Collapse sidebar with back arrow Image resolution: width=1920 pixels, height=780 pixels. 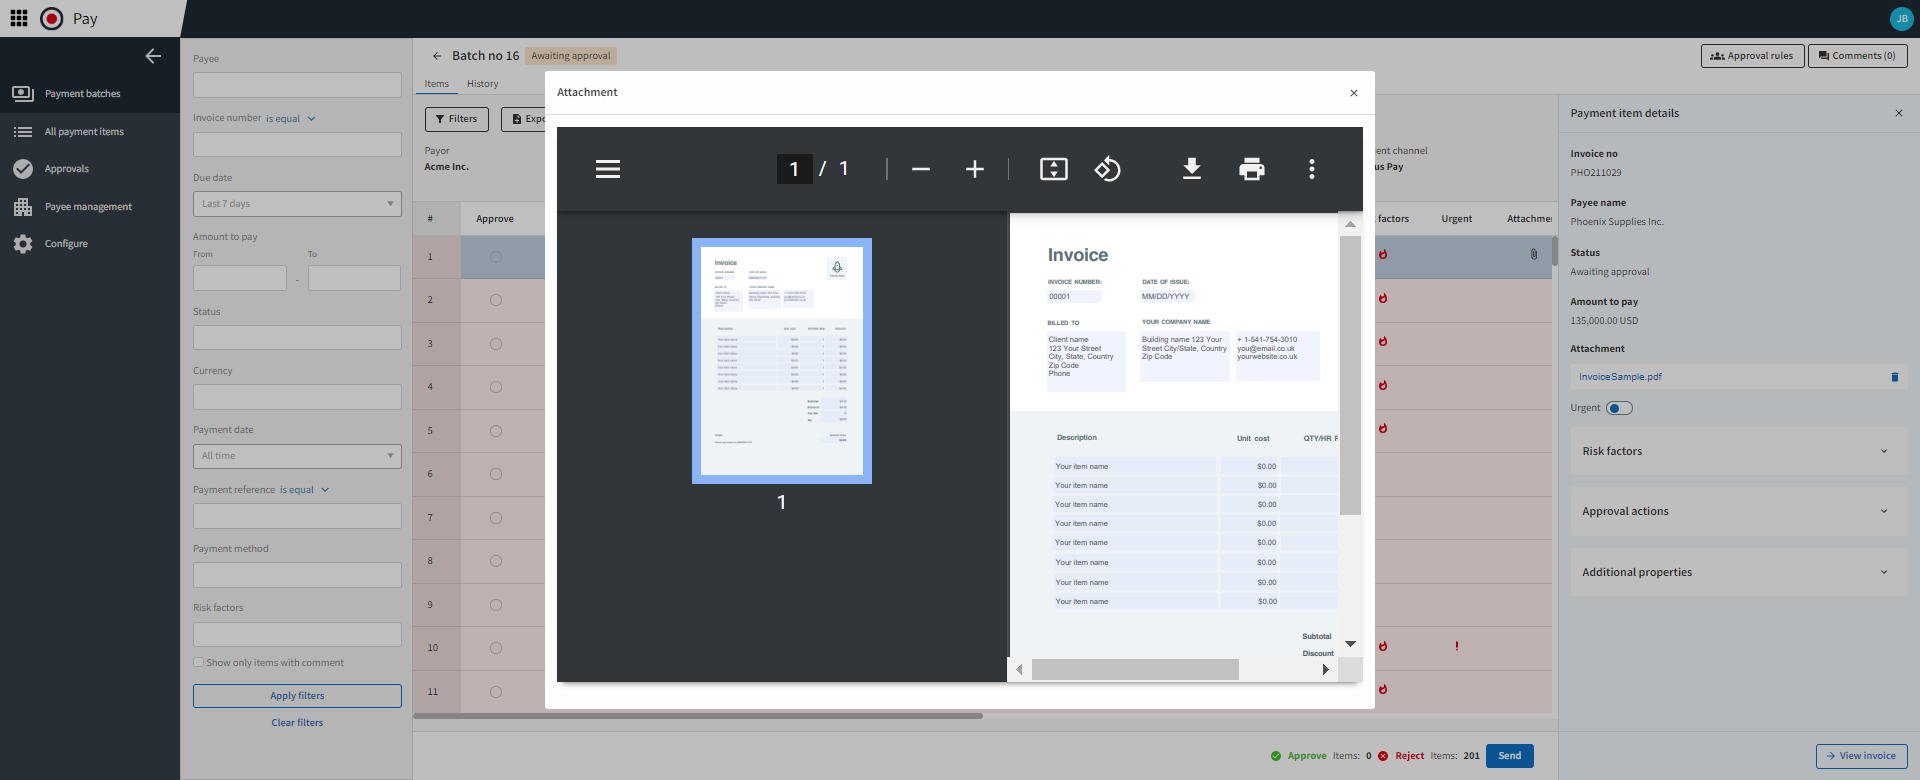pos(153,56)
